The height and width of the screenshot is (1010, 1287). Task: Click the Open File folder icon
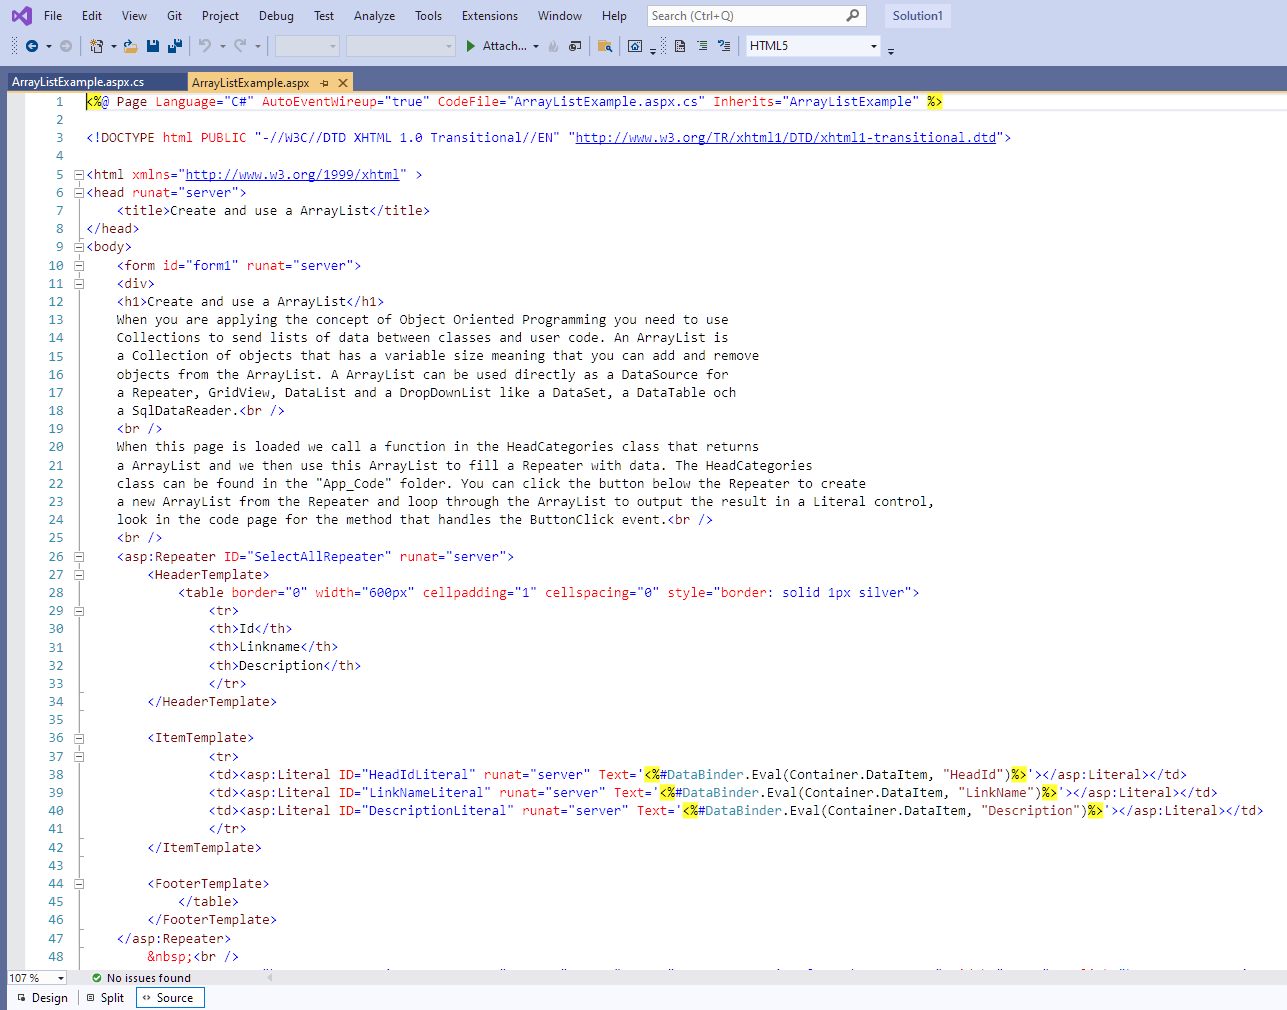pyautogui.click(x=131, y=46)
